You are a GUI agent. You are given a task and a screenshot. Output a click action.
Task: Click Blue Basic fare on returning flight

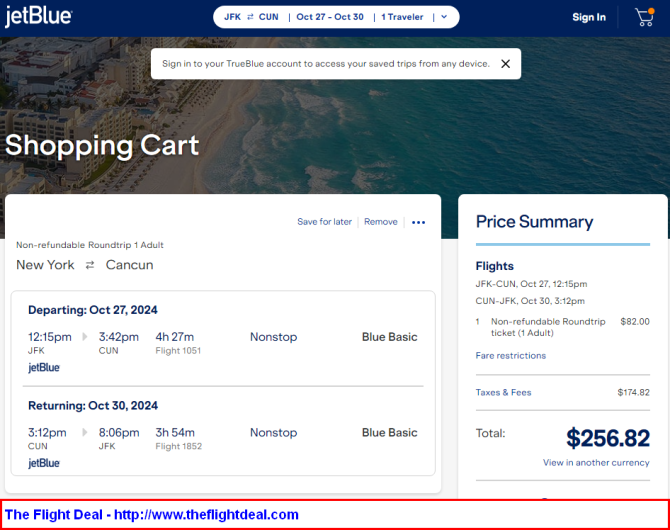390,433
